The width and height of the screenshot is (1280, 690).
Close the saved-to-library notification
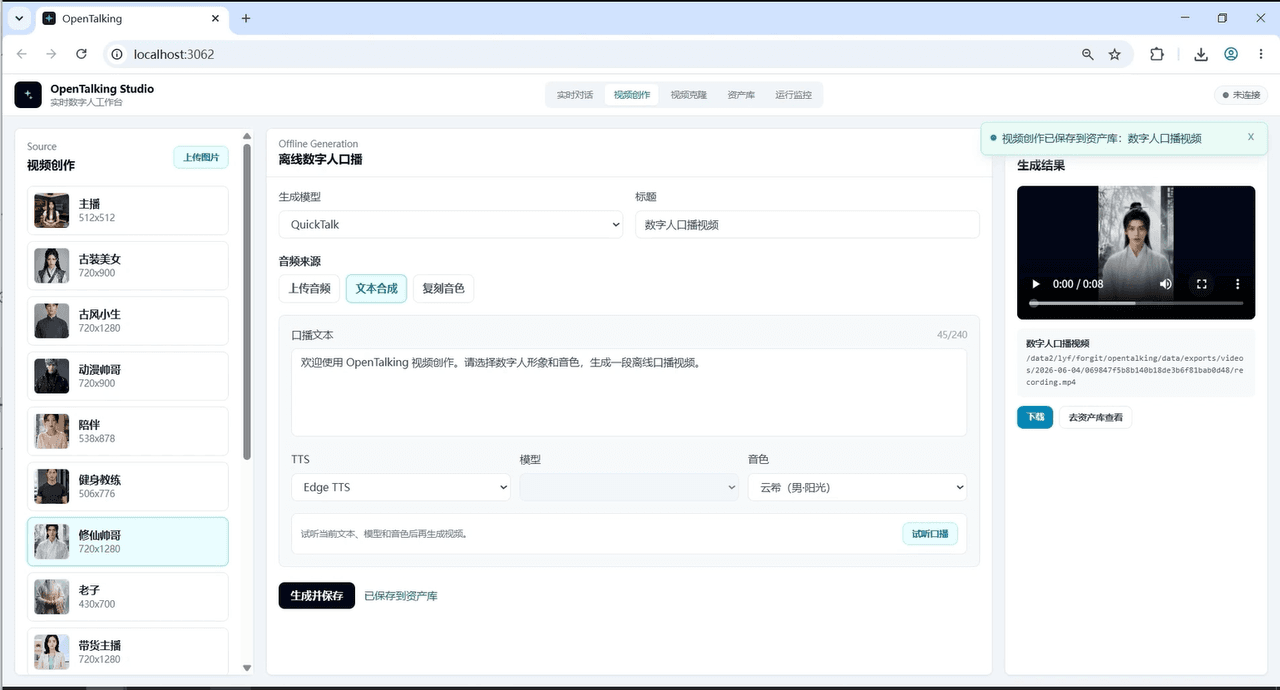tap(1250, 137)
